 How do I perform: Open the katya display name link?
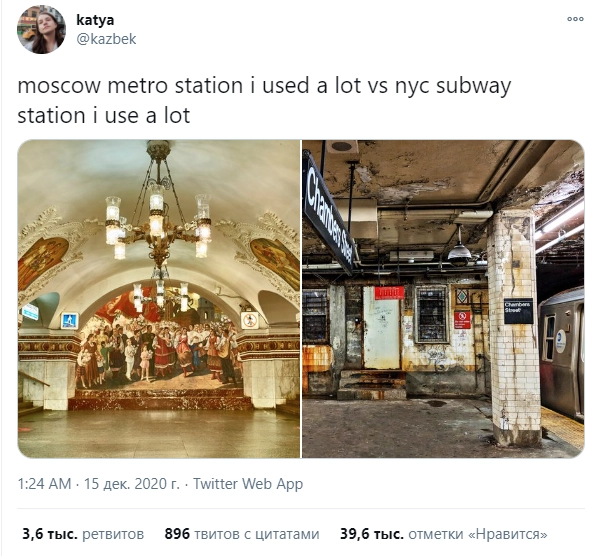(95, 20)
